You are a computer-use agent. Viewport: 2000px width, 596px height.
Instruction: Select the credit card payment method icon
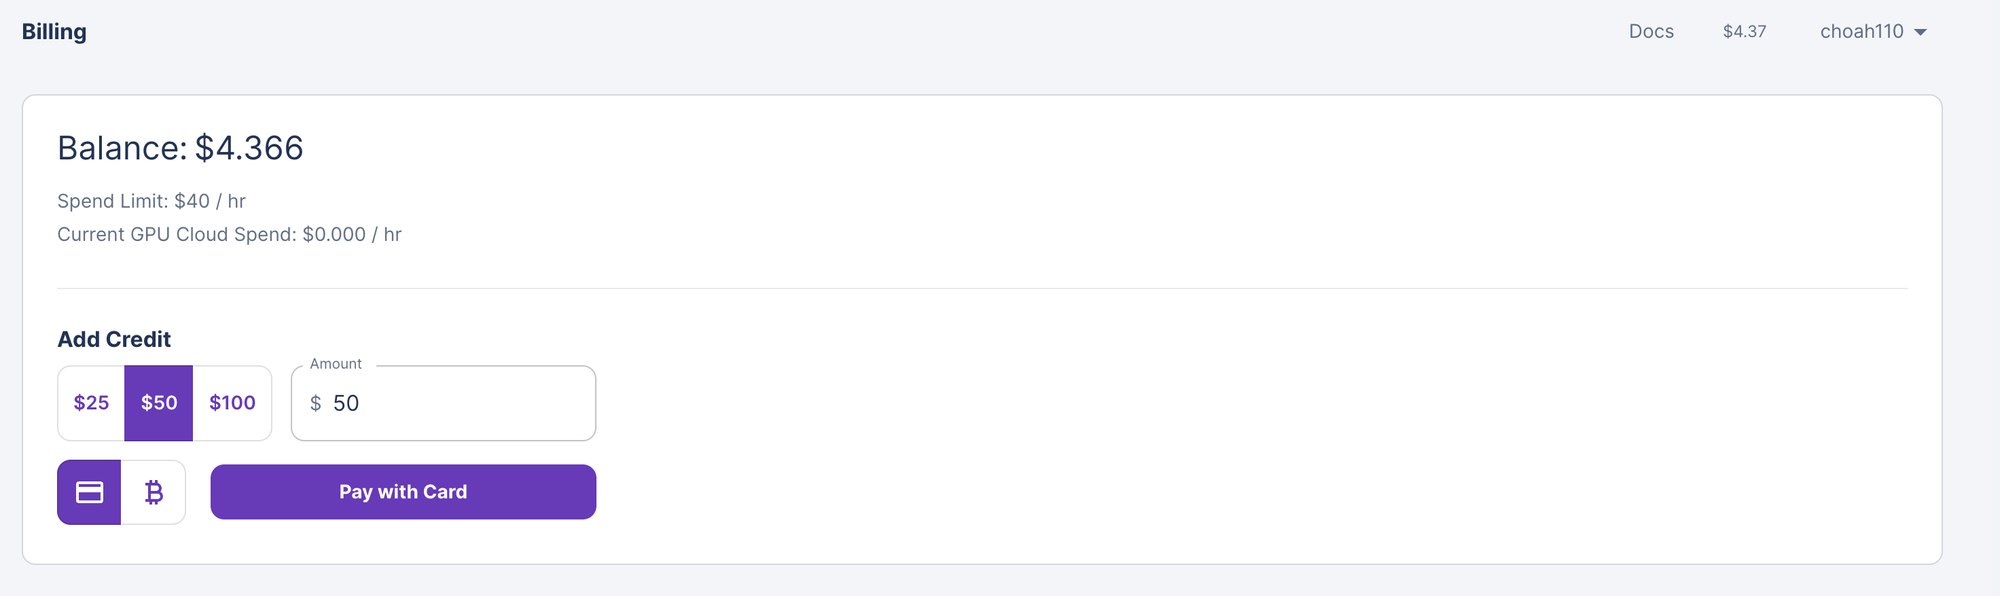90,492
